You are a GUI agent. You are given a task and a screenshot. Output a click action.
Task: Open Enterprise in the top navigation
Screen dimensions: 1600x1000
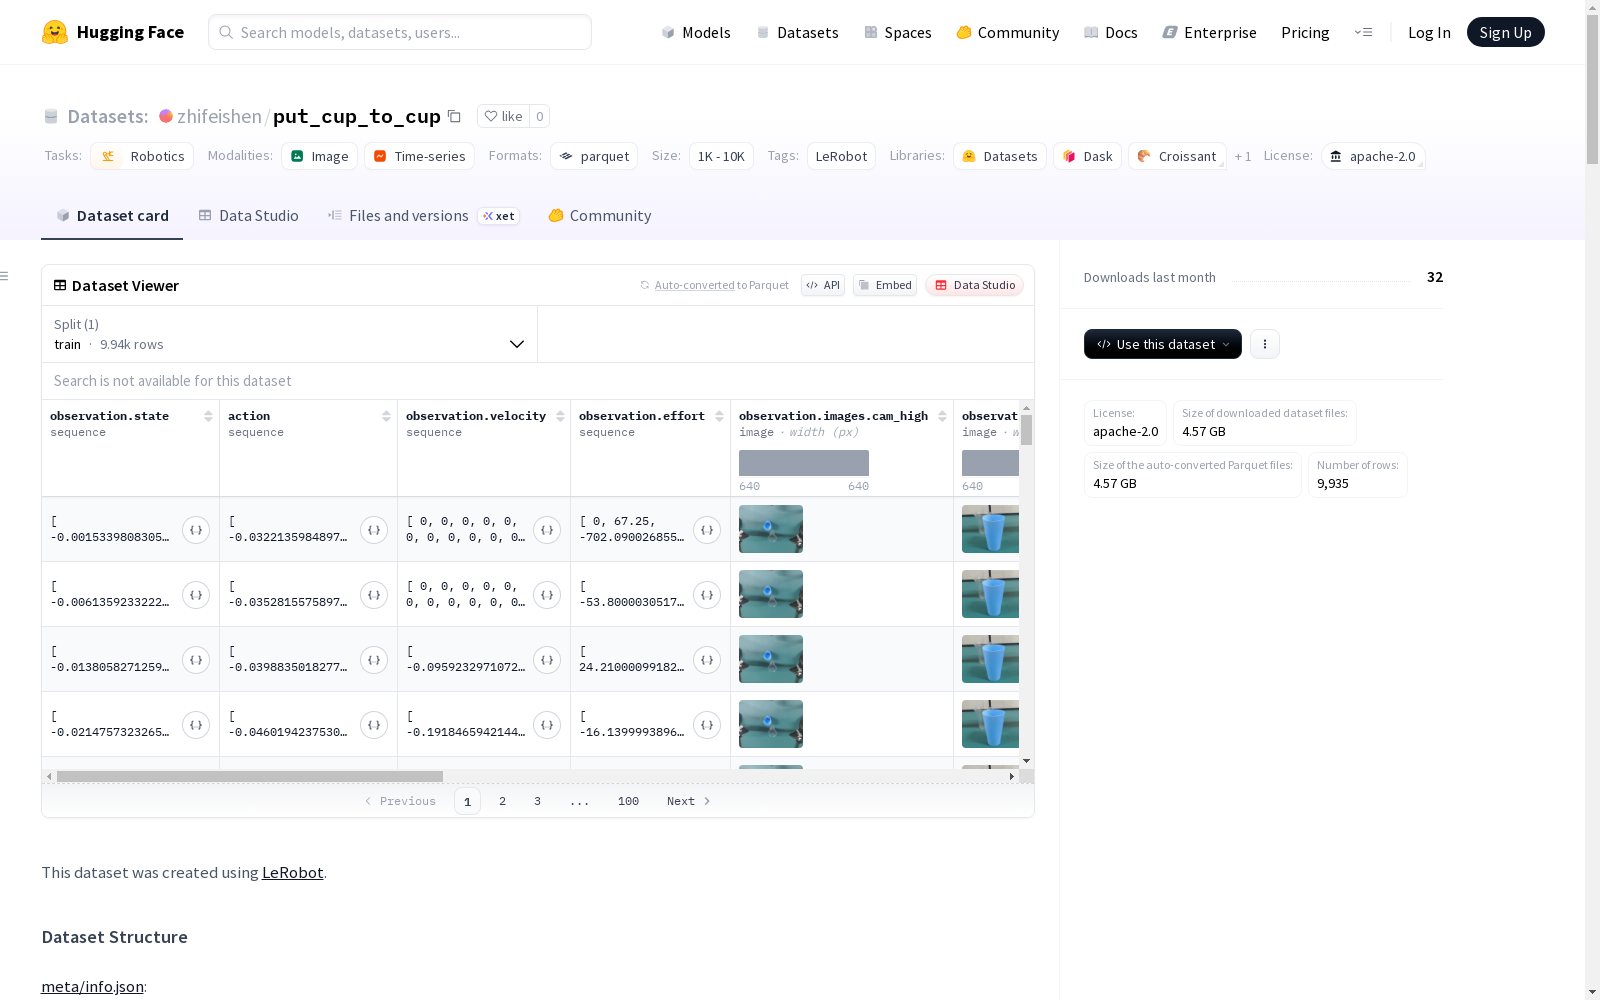coord(1210,32)
